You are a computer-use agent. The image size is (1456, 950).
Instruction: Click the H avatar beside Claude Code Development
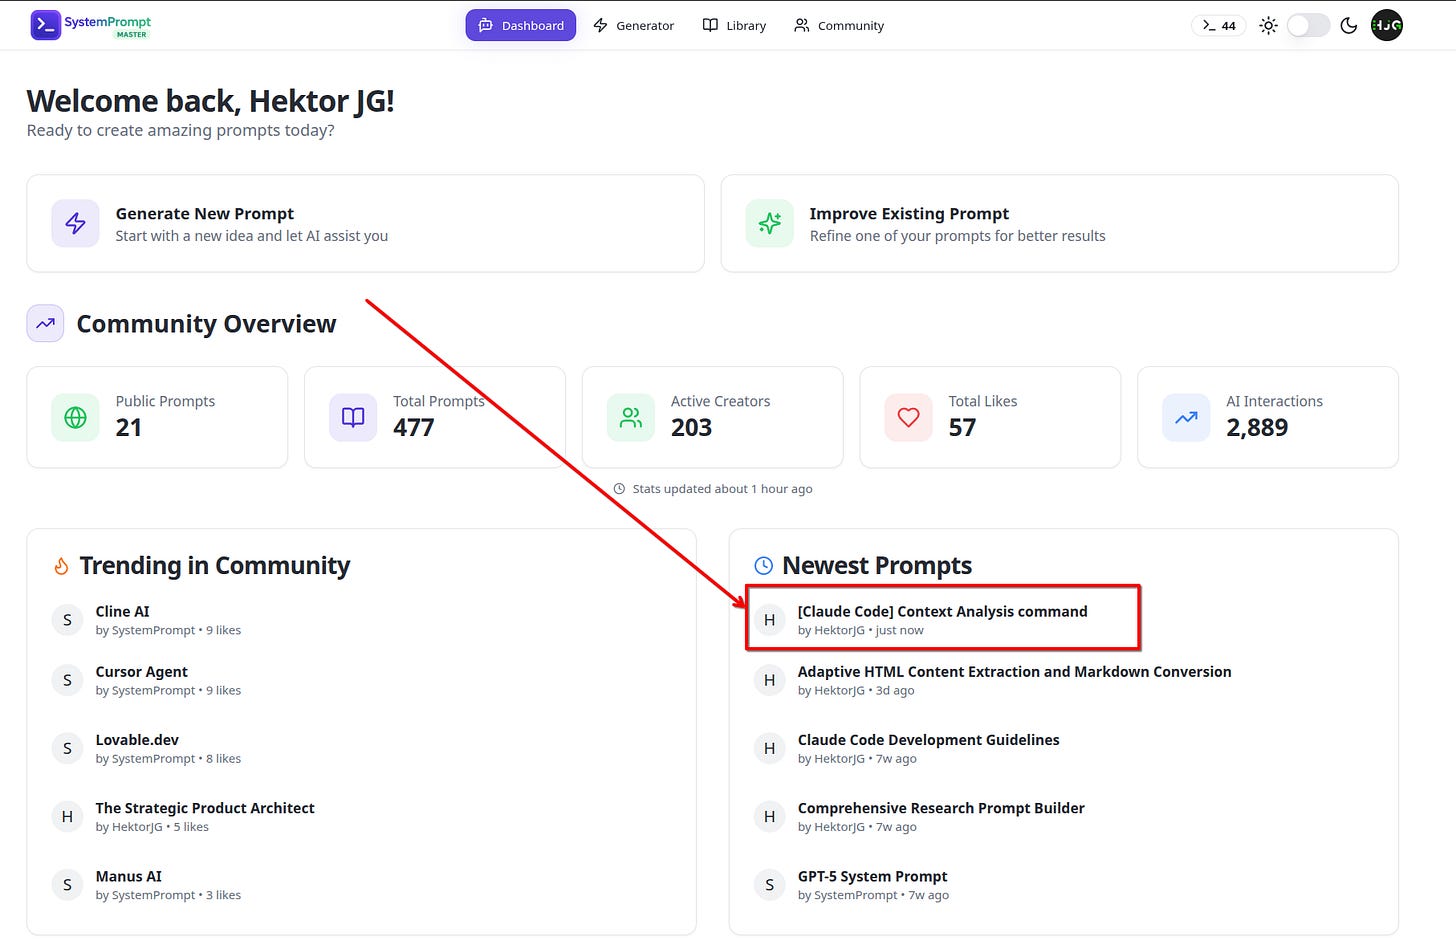point(769,748)
